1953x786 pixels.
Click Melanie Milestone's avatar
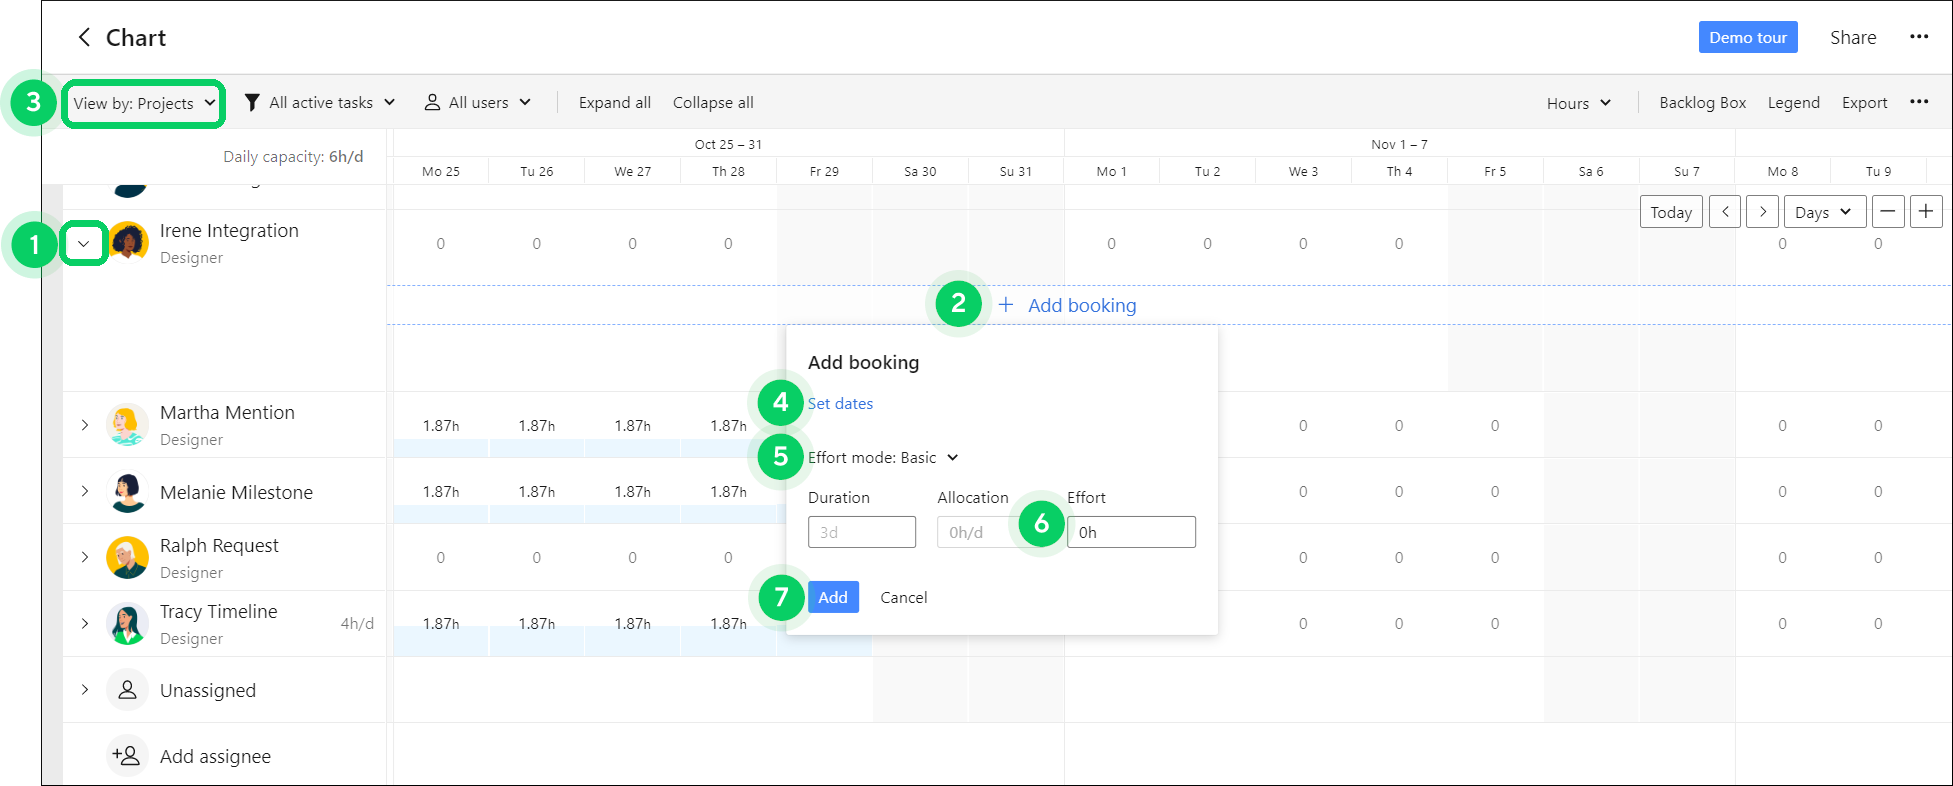coord(128,491)
